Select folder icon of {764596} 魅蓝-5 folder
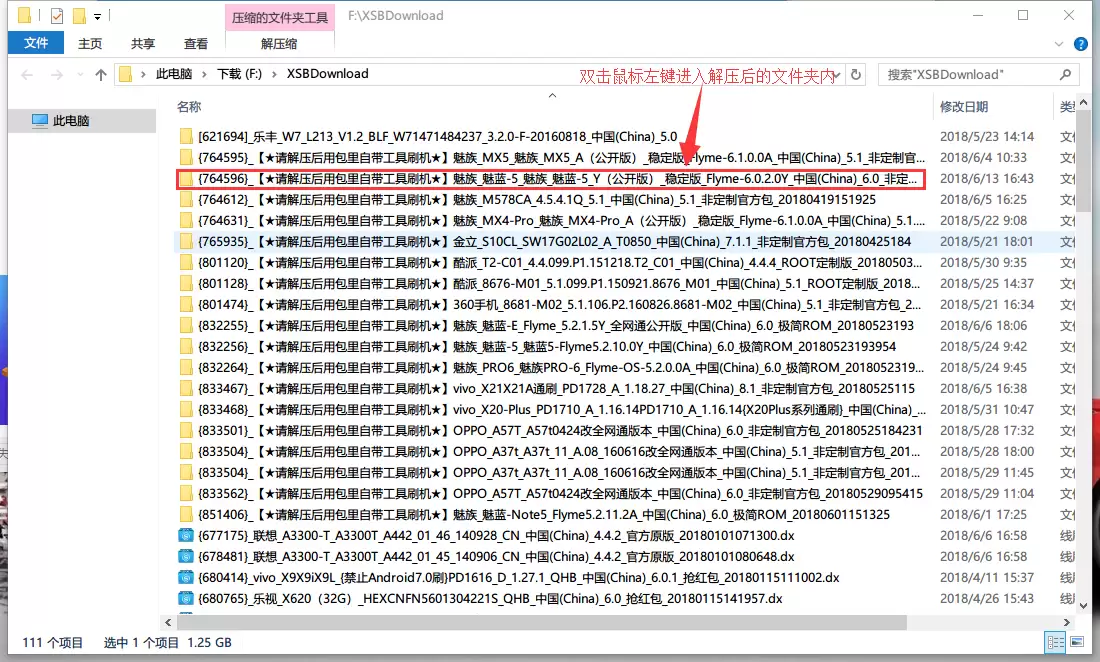 point(186,178)
